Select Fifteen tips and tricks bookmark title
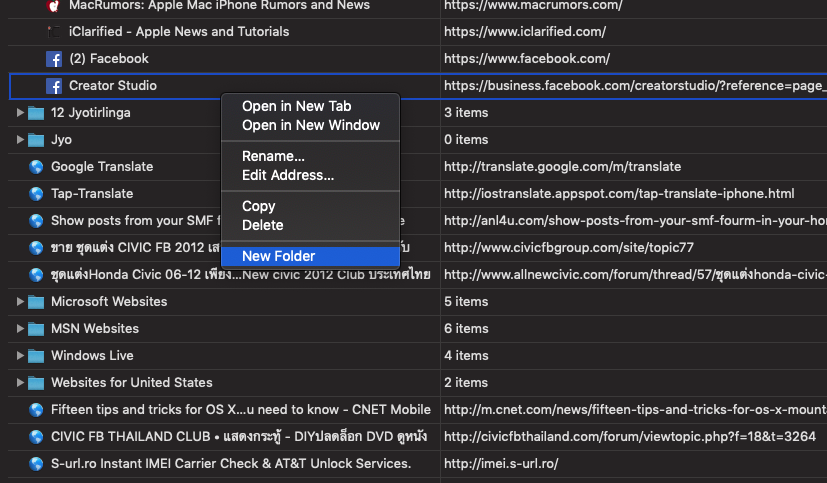Screen dimensions: 827x483 tap(241, 409)
